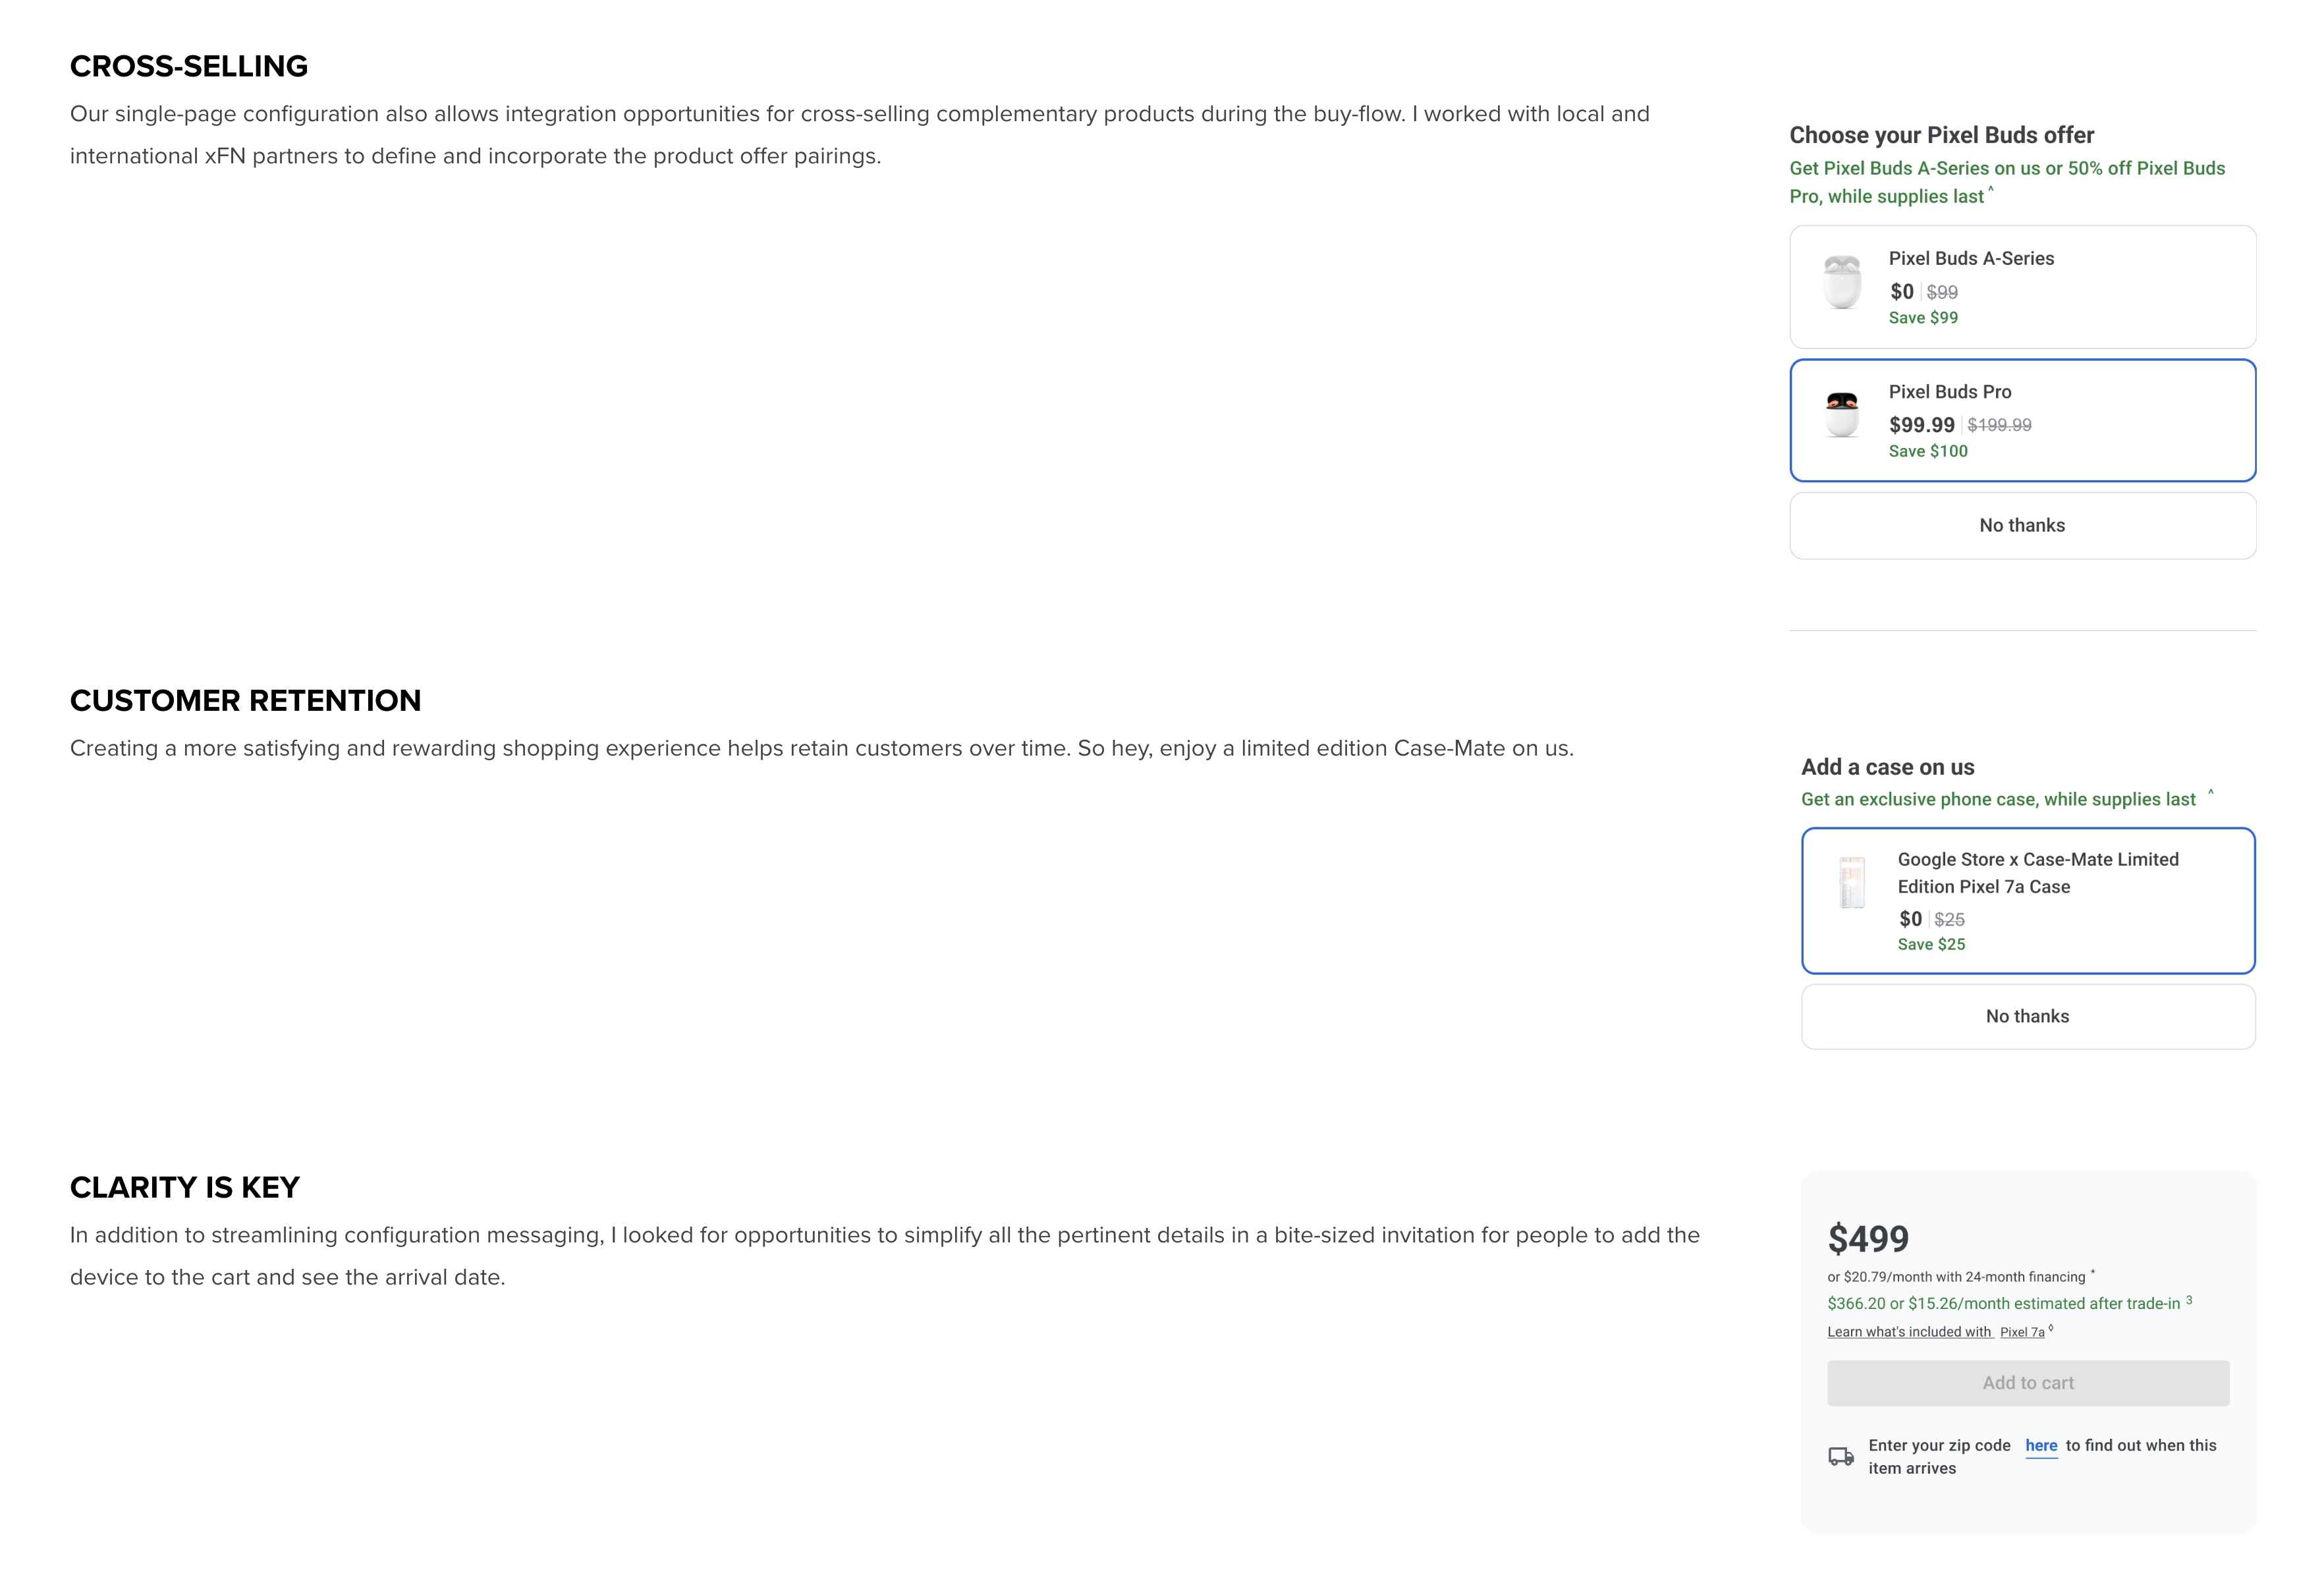The image size is (2324, 1585).
Task: Click the delivery truck icon
Action: tap(1841, 1456)
